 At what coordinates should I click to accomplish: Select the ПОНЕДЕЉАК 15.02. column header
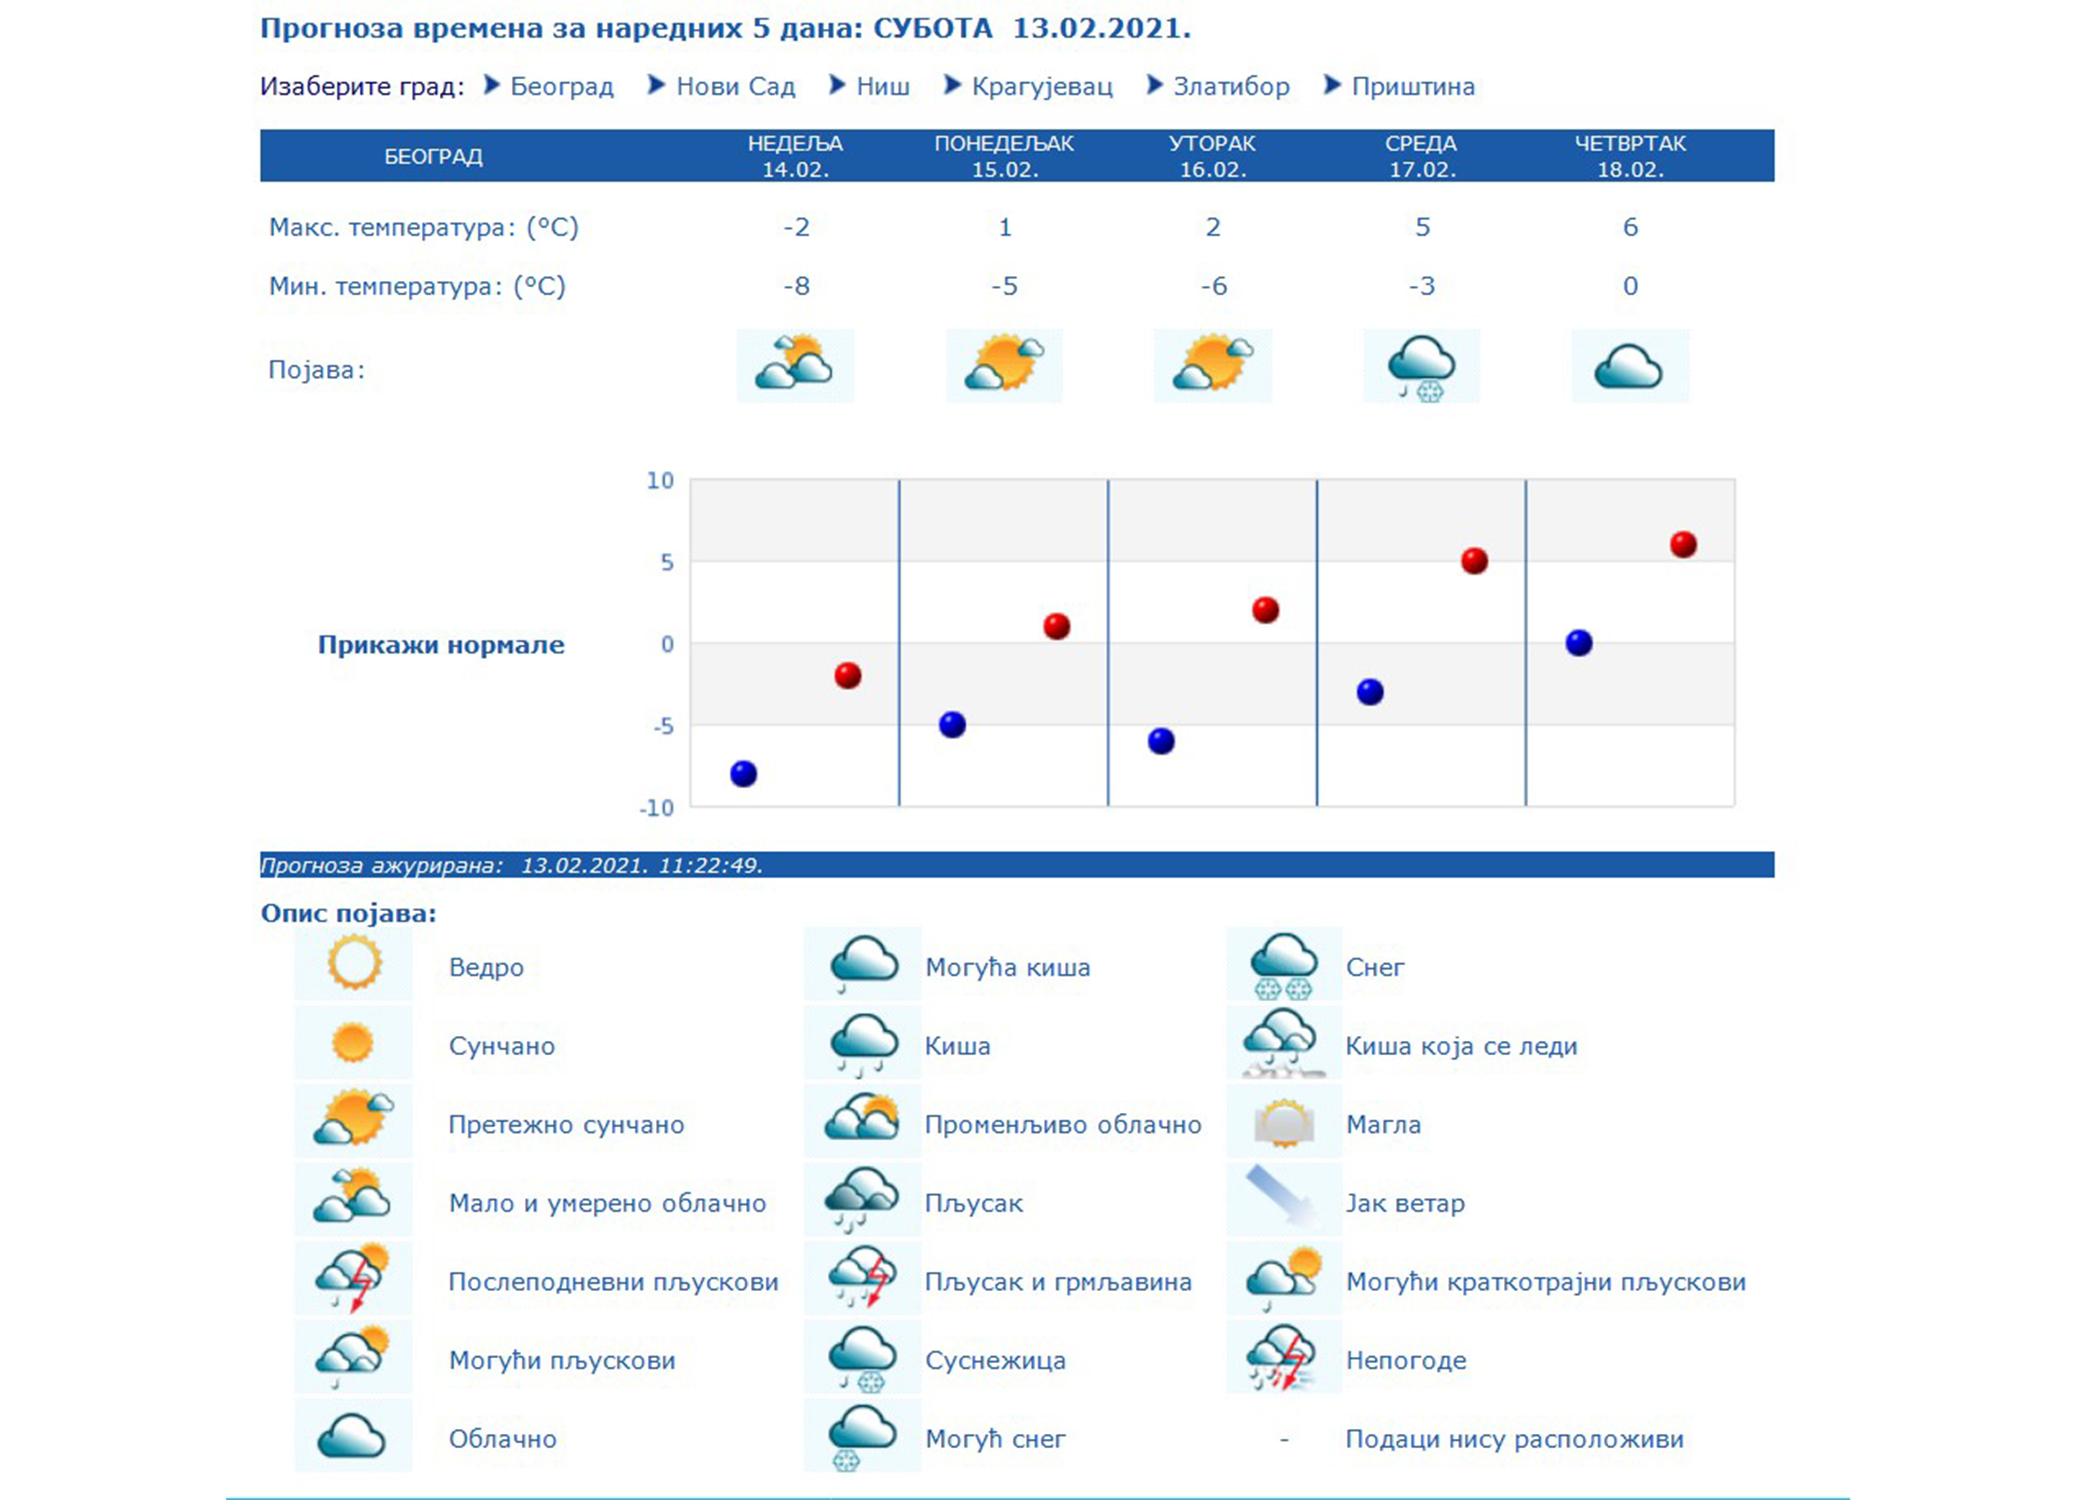[1004, 156]
